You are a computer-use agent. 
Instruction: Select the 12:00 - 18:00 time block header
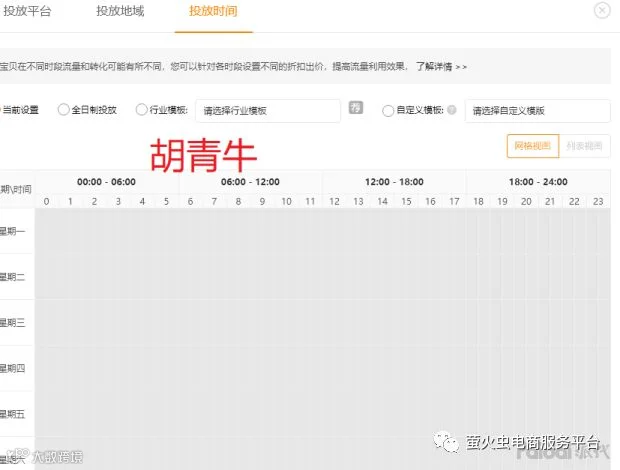pos(394,182)
